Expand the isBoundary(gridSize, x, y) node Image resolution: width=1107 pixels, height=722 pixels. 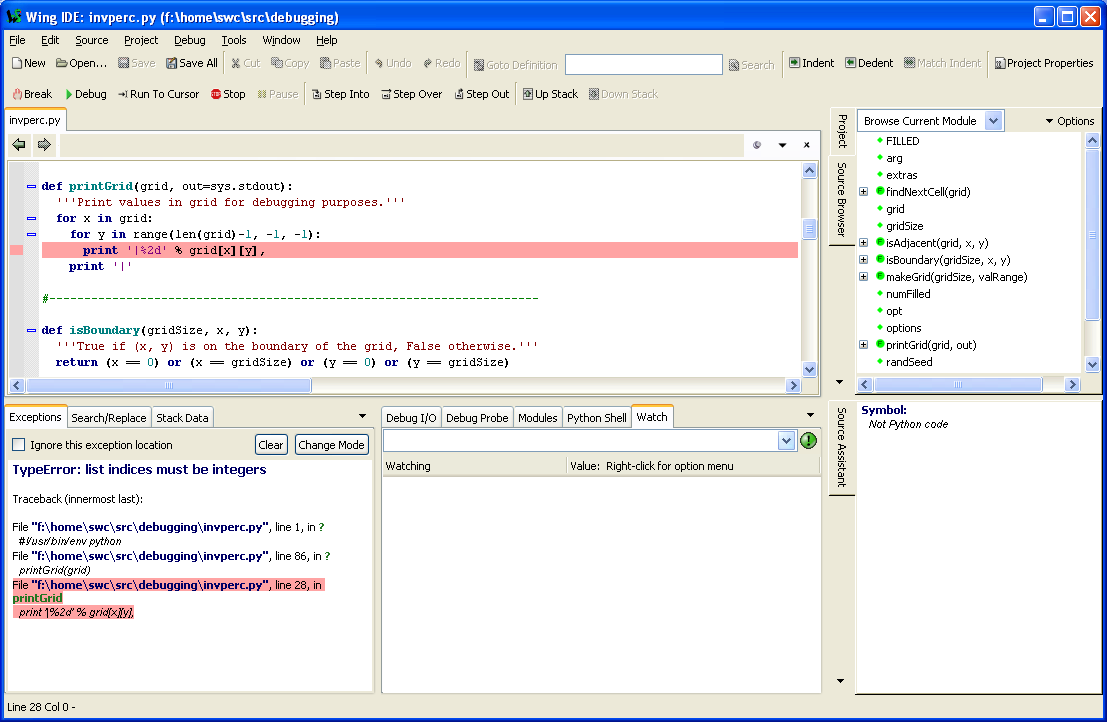coord(863,260)
